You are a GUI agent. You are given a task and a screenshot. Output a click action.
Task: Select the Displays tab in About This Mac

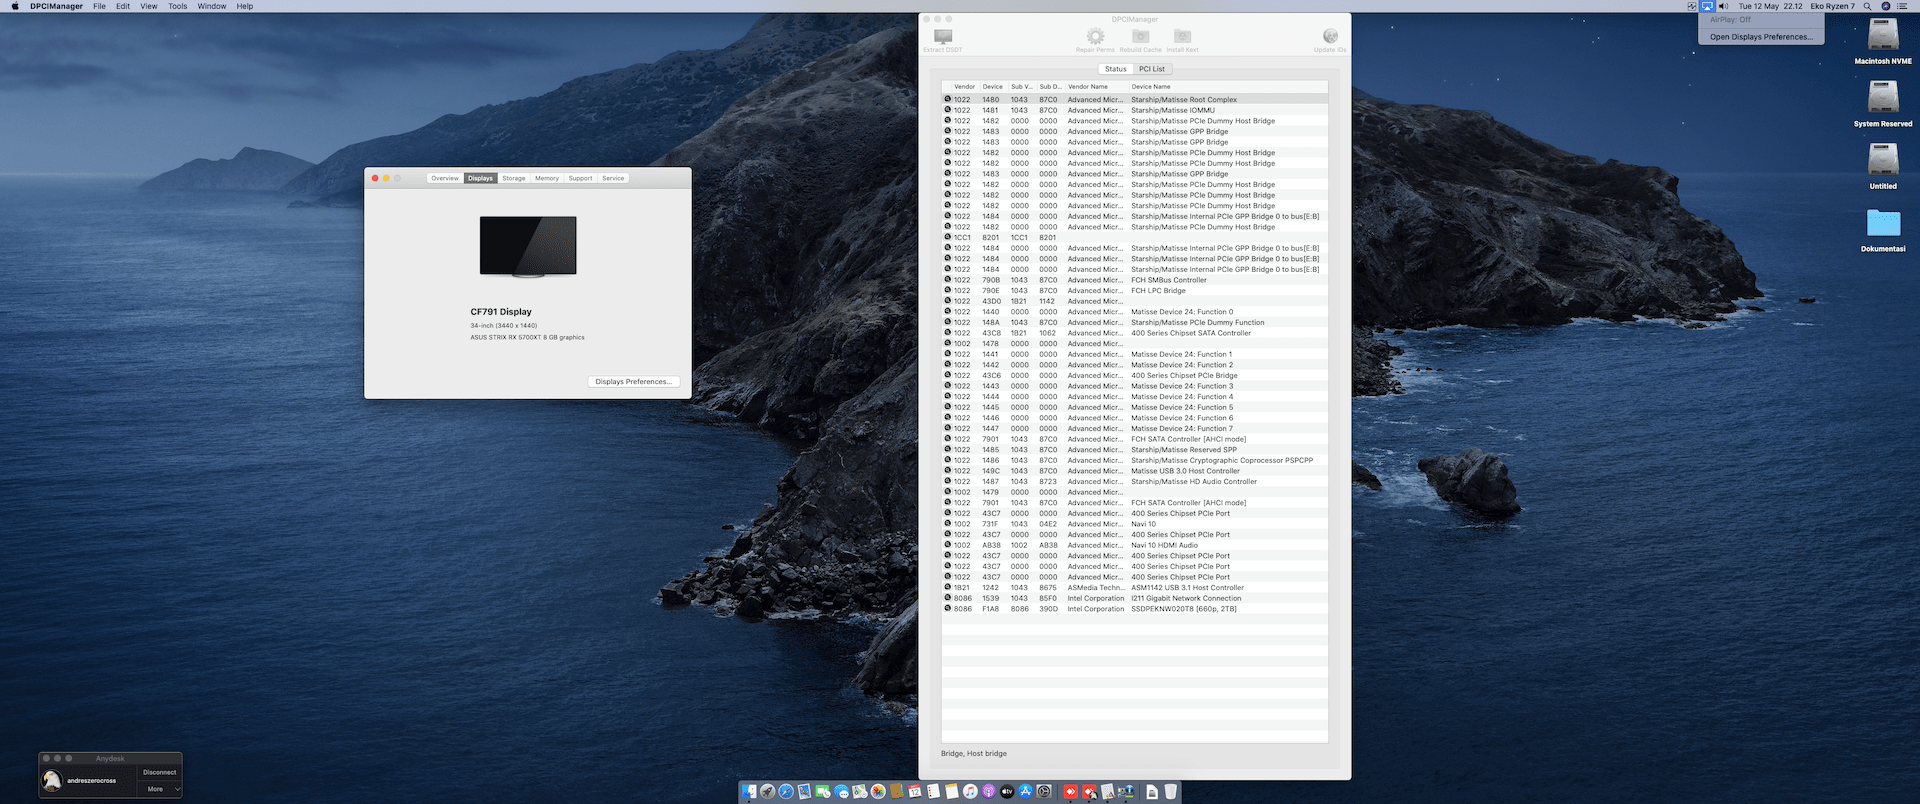(x=480, y=178)
